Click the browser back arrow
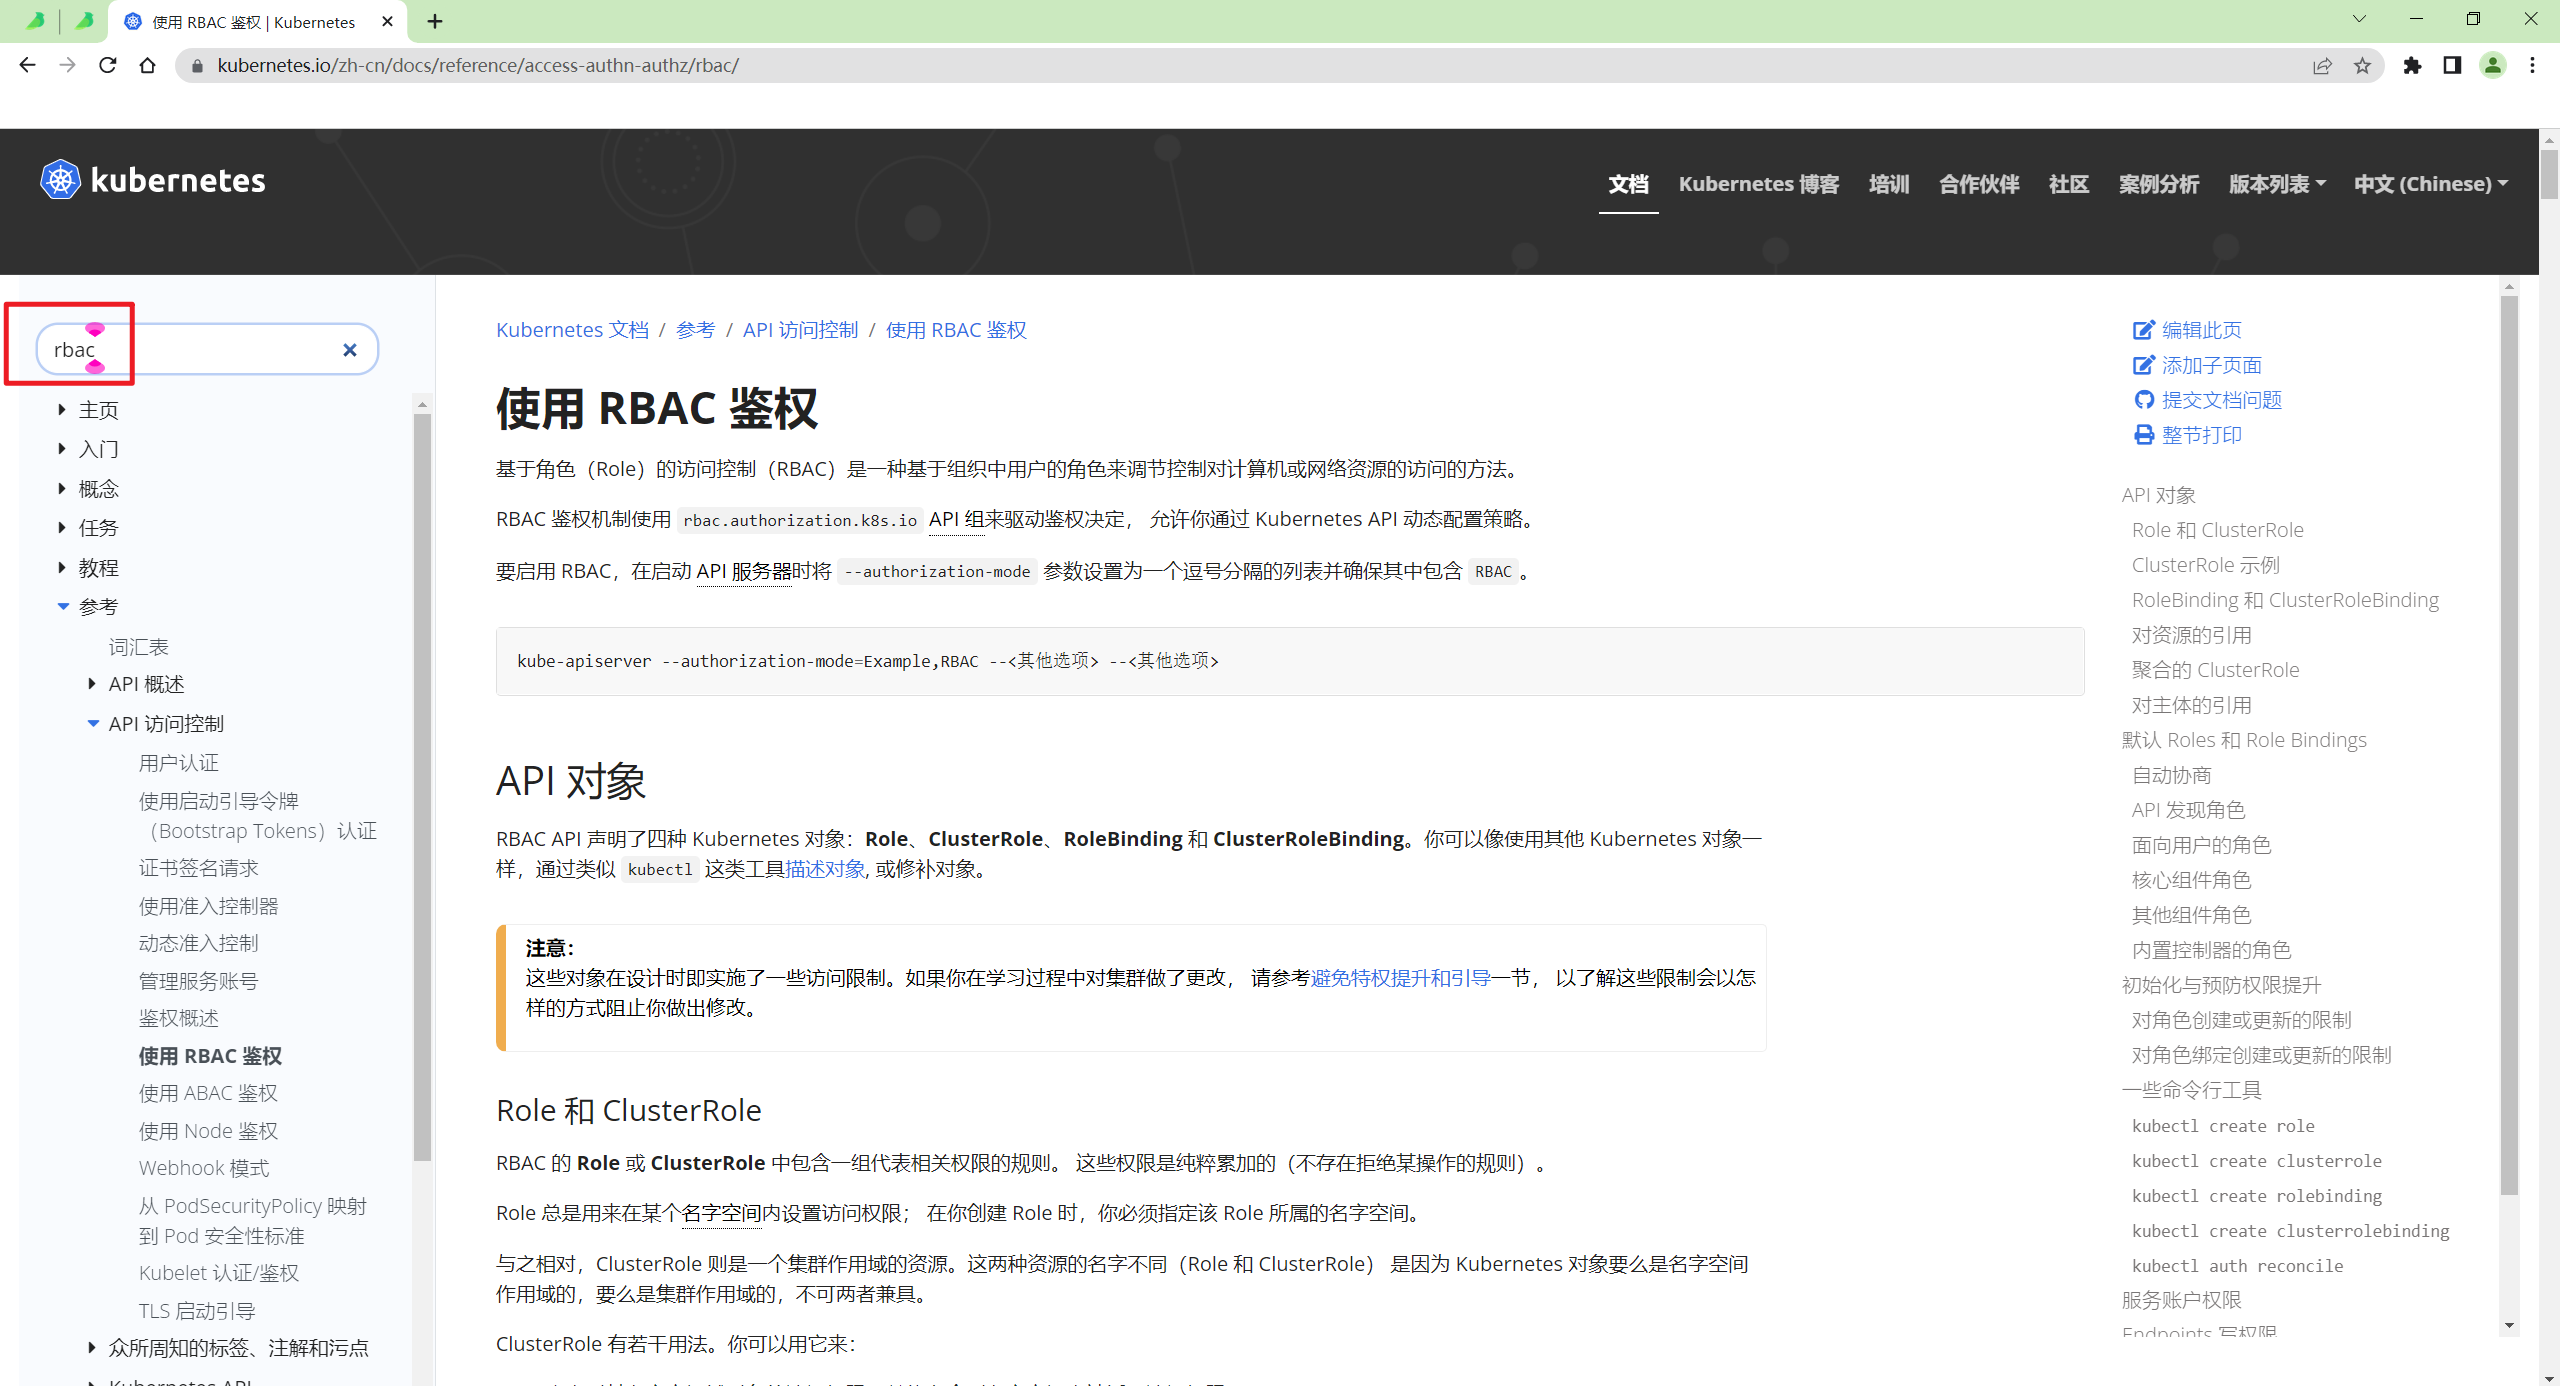This screenshot has height=1386, width=2560. (x=27, y=65)
